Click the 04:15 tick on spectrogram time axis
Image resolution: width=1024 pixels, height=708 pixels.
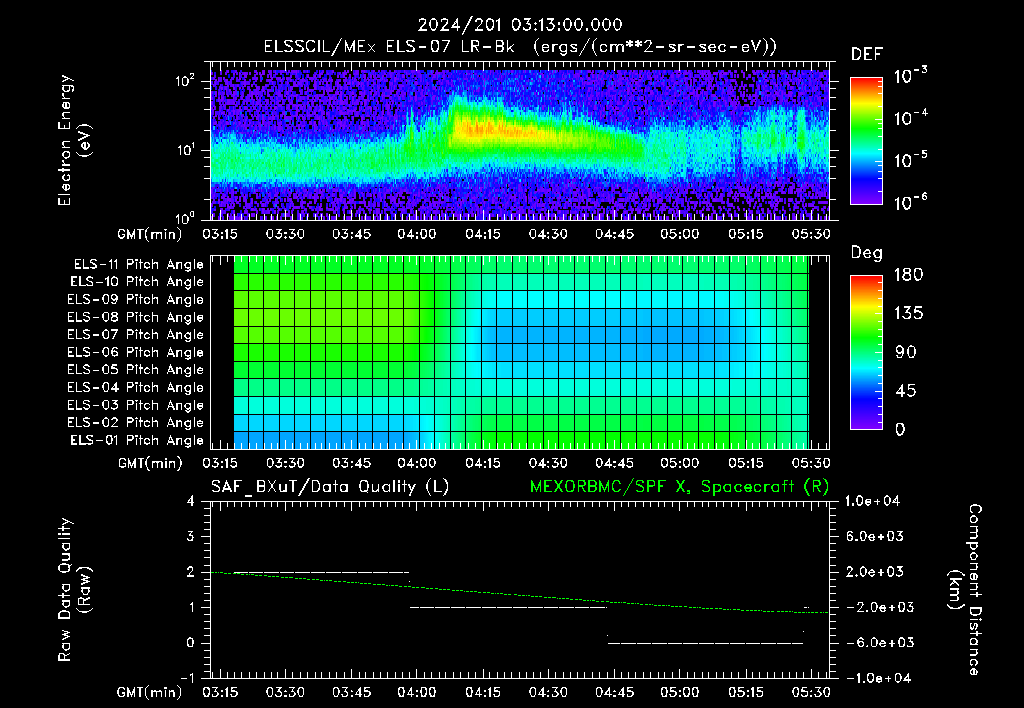(x=483, y=234)
